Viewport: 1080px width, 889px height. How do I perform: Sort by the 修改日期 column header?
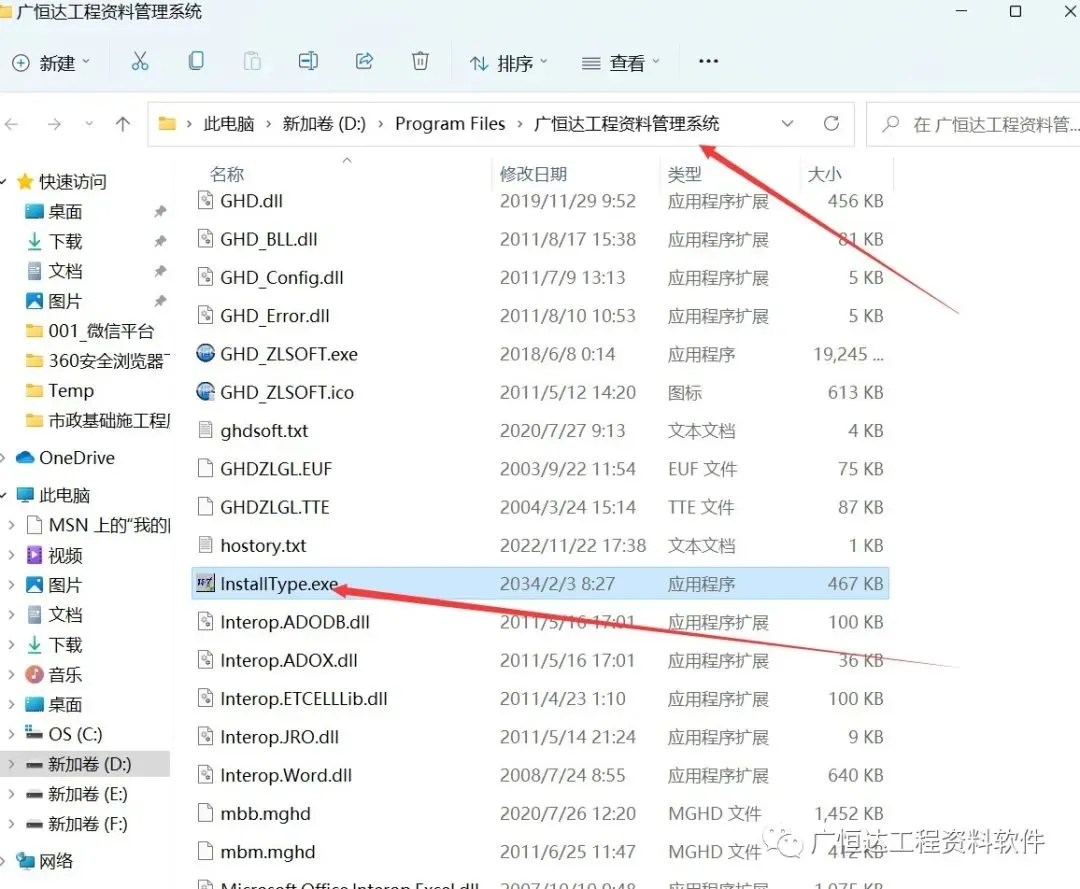(534, 174)
